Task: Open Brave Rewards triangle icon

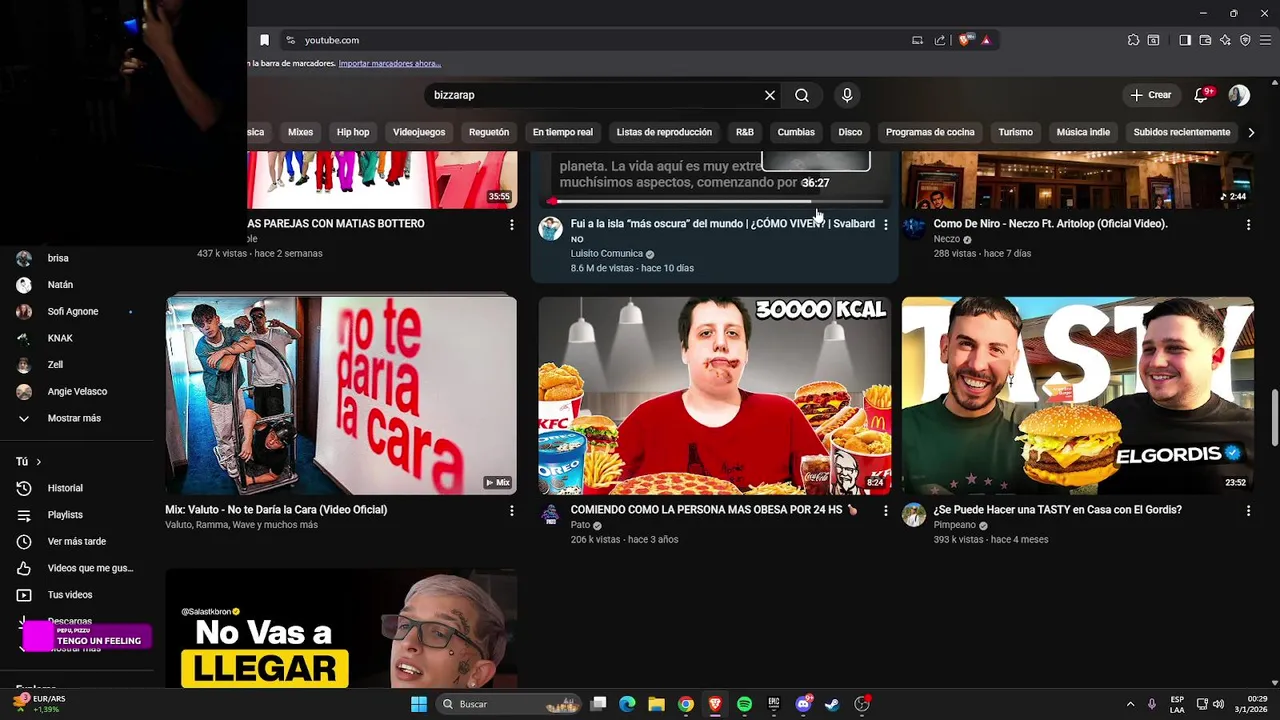Action: point(986,40)
